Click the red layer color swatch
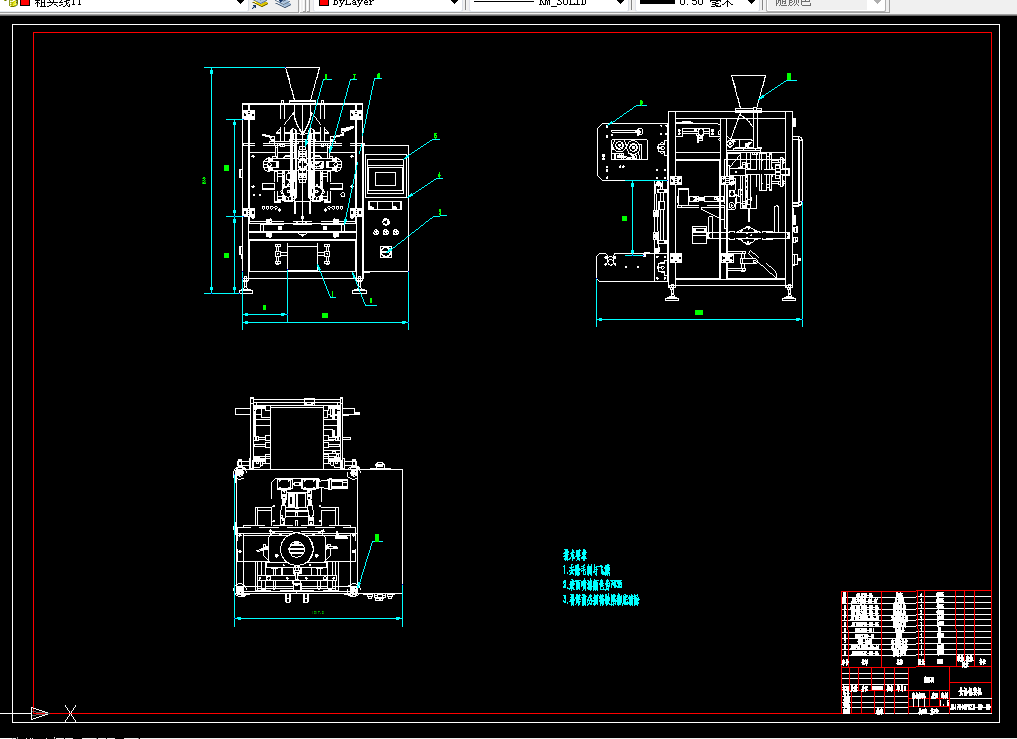This screenshot has height=739, width=1017. 25,3
